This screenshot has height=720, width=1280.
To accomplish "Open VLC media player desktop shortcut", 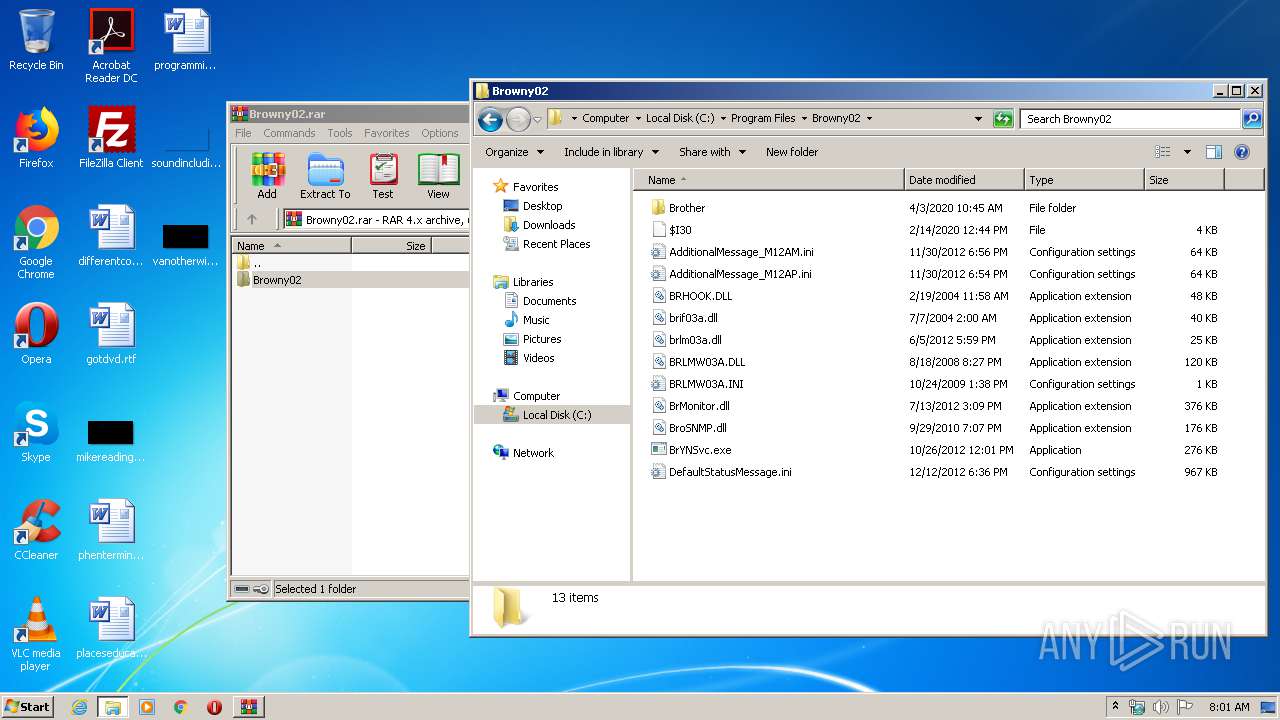I will [36, 635].
